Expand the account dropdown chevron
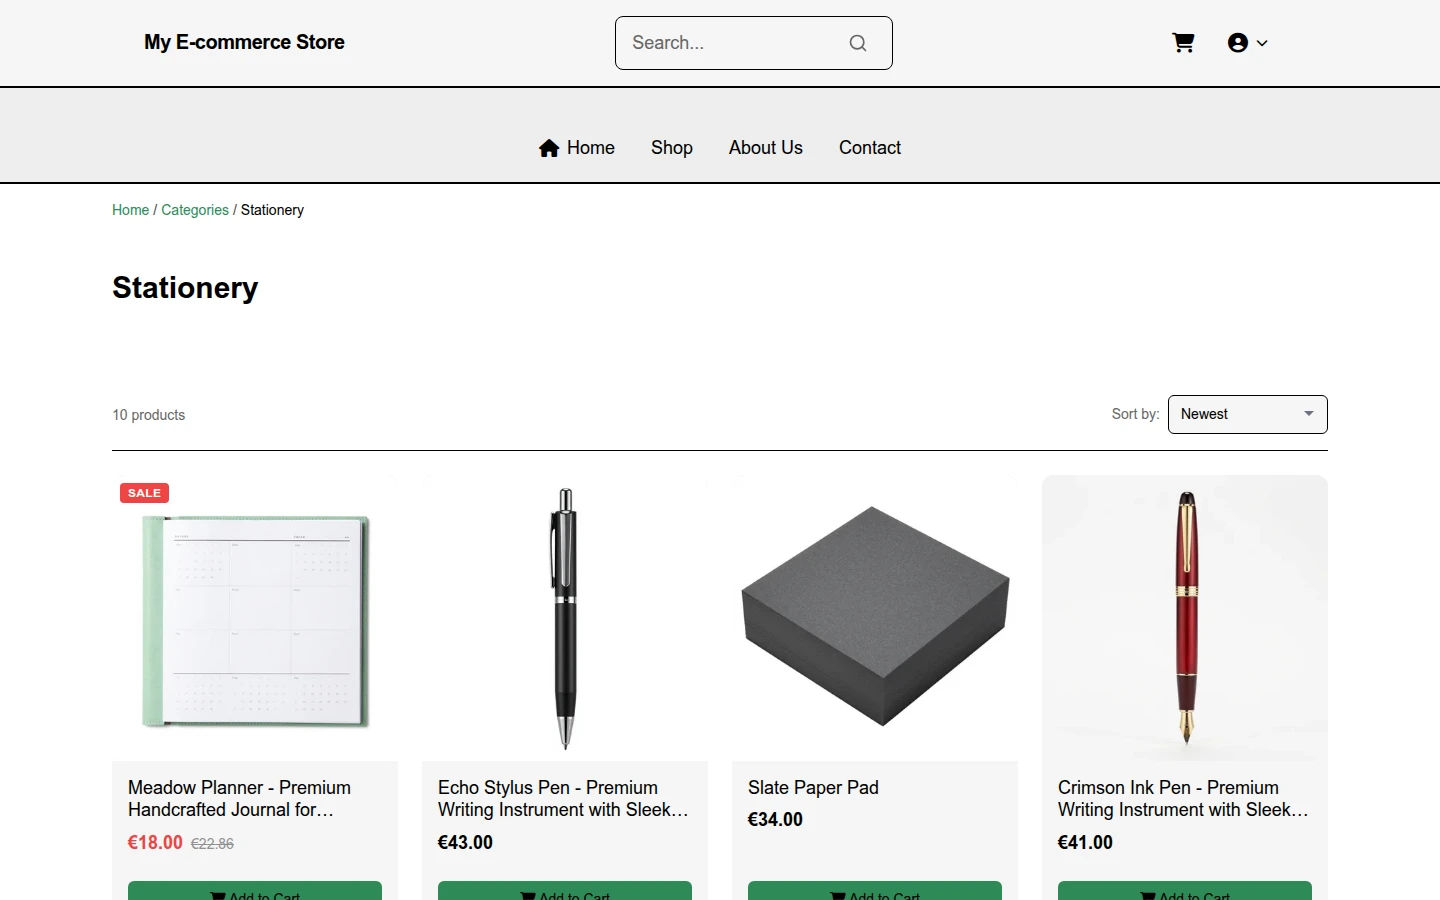 [x=1262, y=43]
